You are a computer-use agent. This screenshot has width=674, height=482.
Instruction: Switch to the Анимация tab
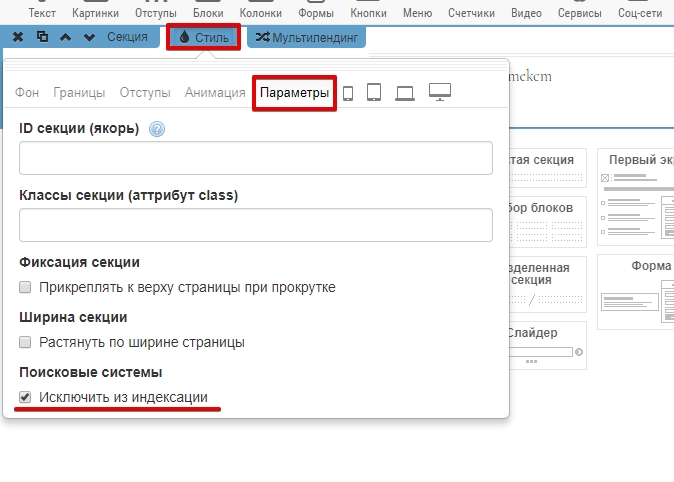[215, 93]
